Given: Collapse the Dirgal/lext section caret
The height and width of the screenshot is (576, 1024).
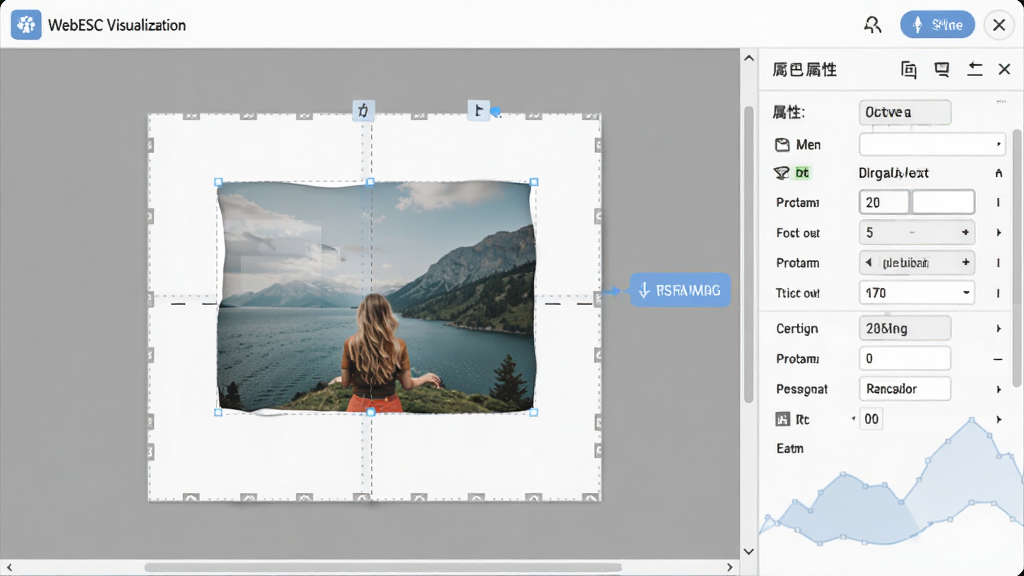Looking at the screenshot, I should pyautogui.click(x=999, y=173).
